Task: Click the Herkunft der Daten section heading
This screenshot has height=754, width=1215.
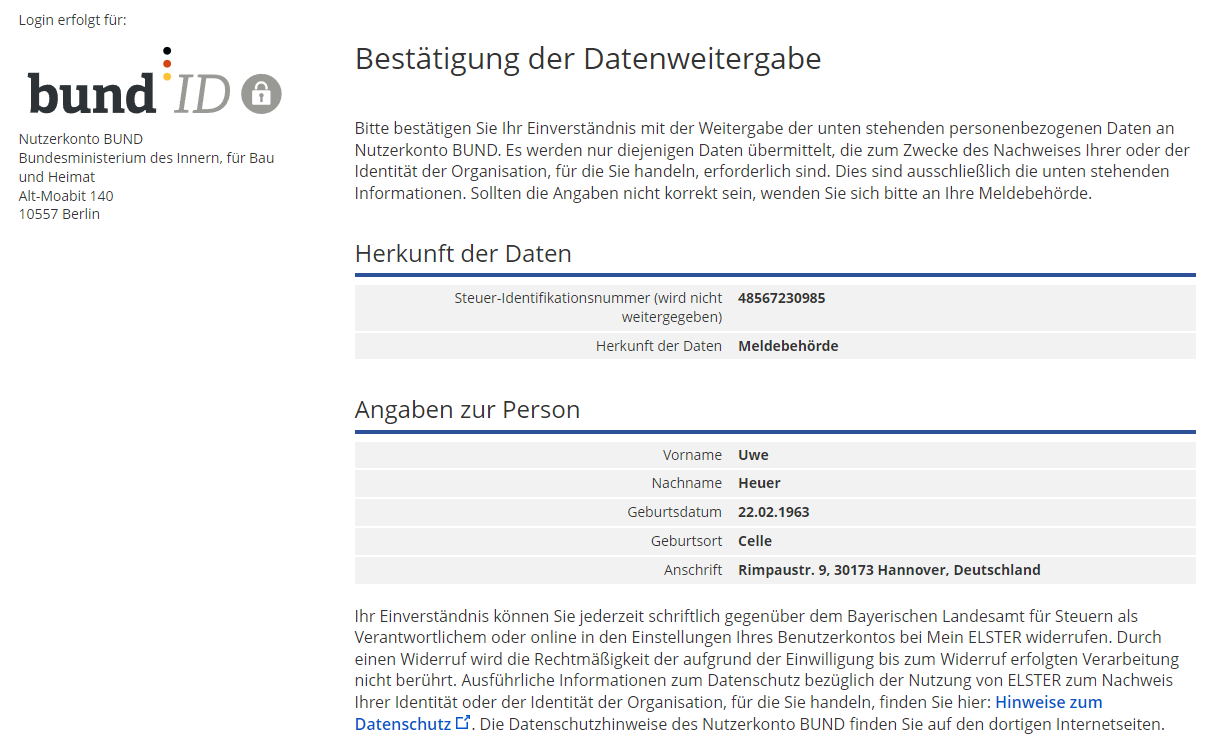Action: [x=463, y=254]
